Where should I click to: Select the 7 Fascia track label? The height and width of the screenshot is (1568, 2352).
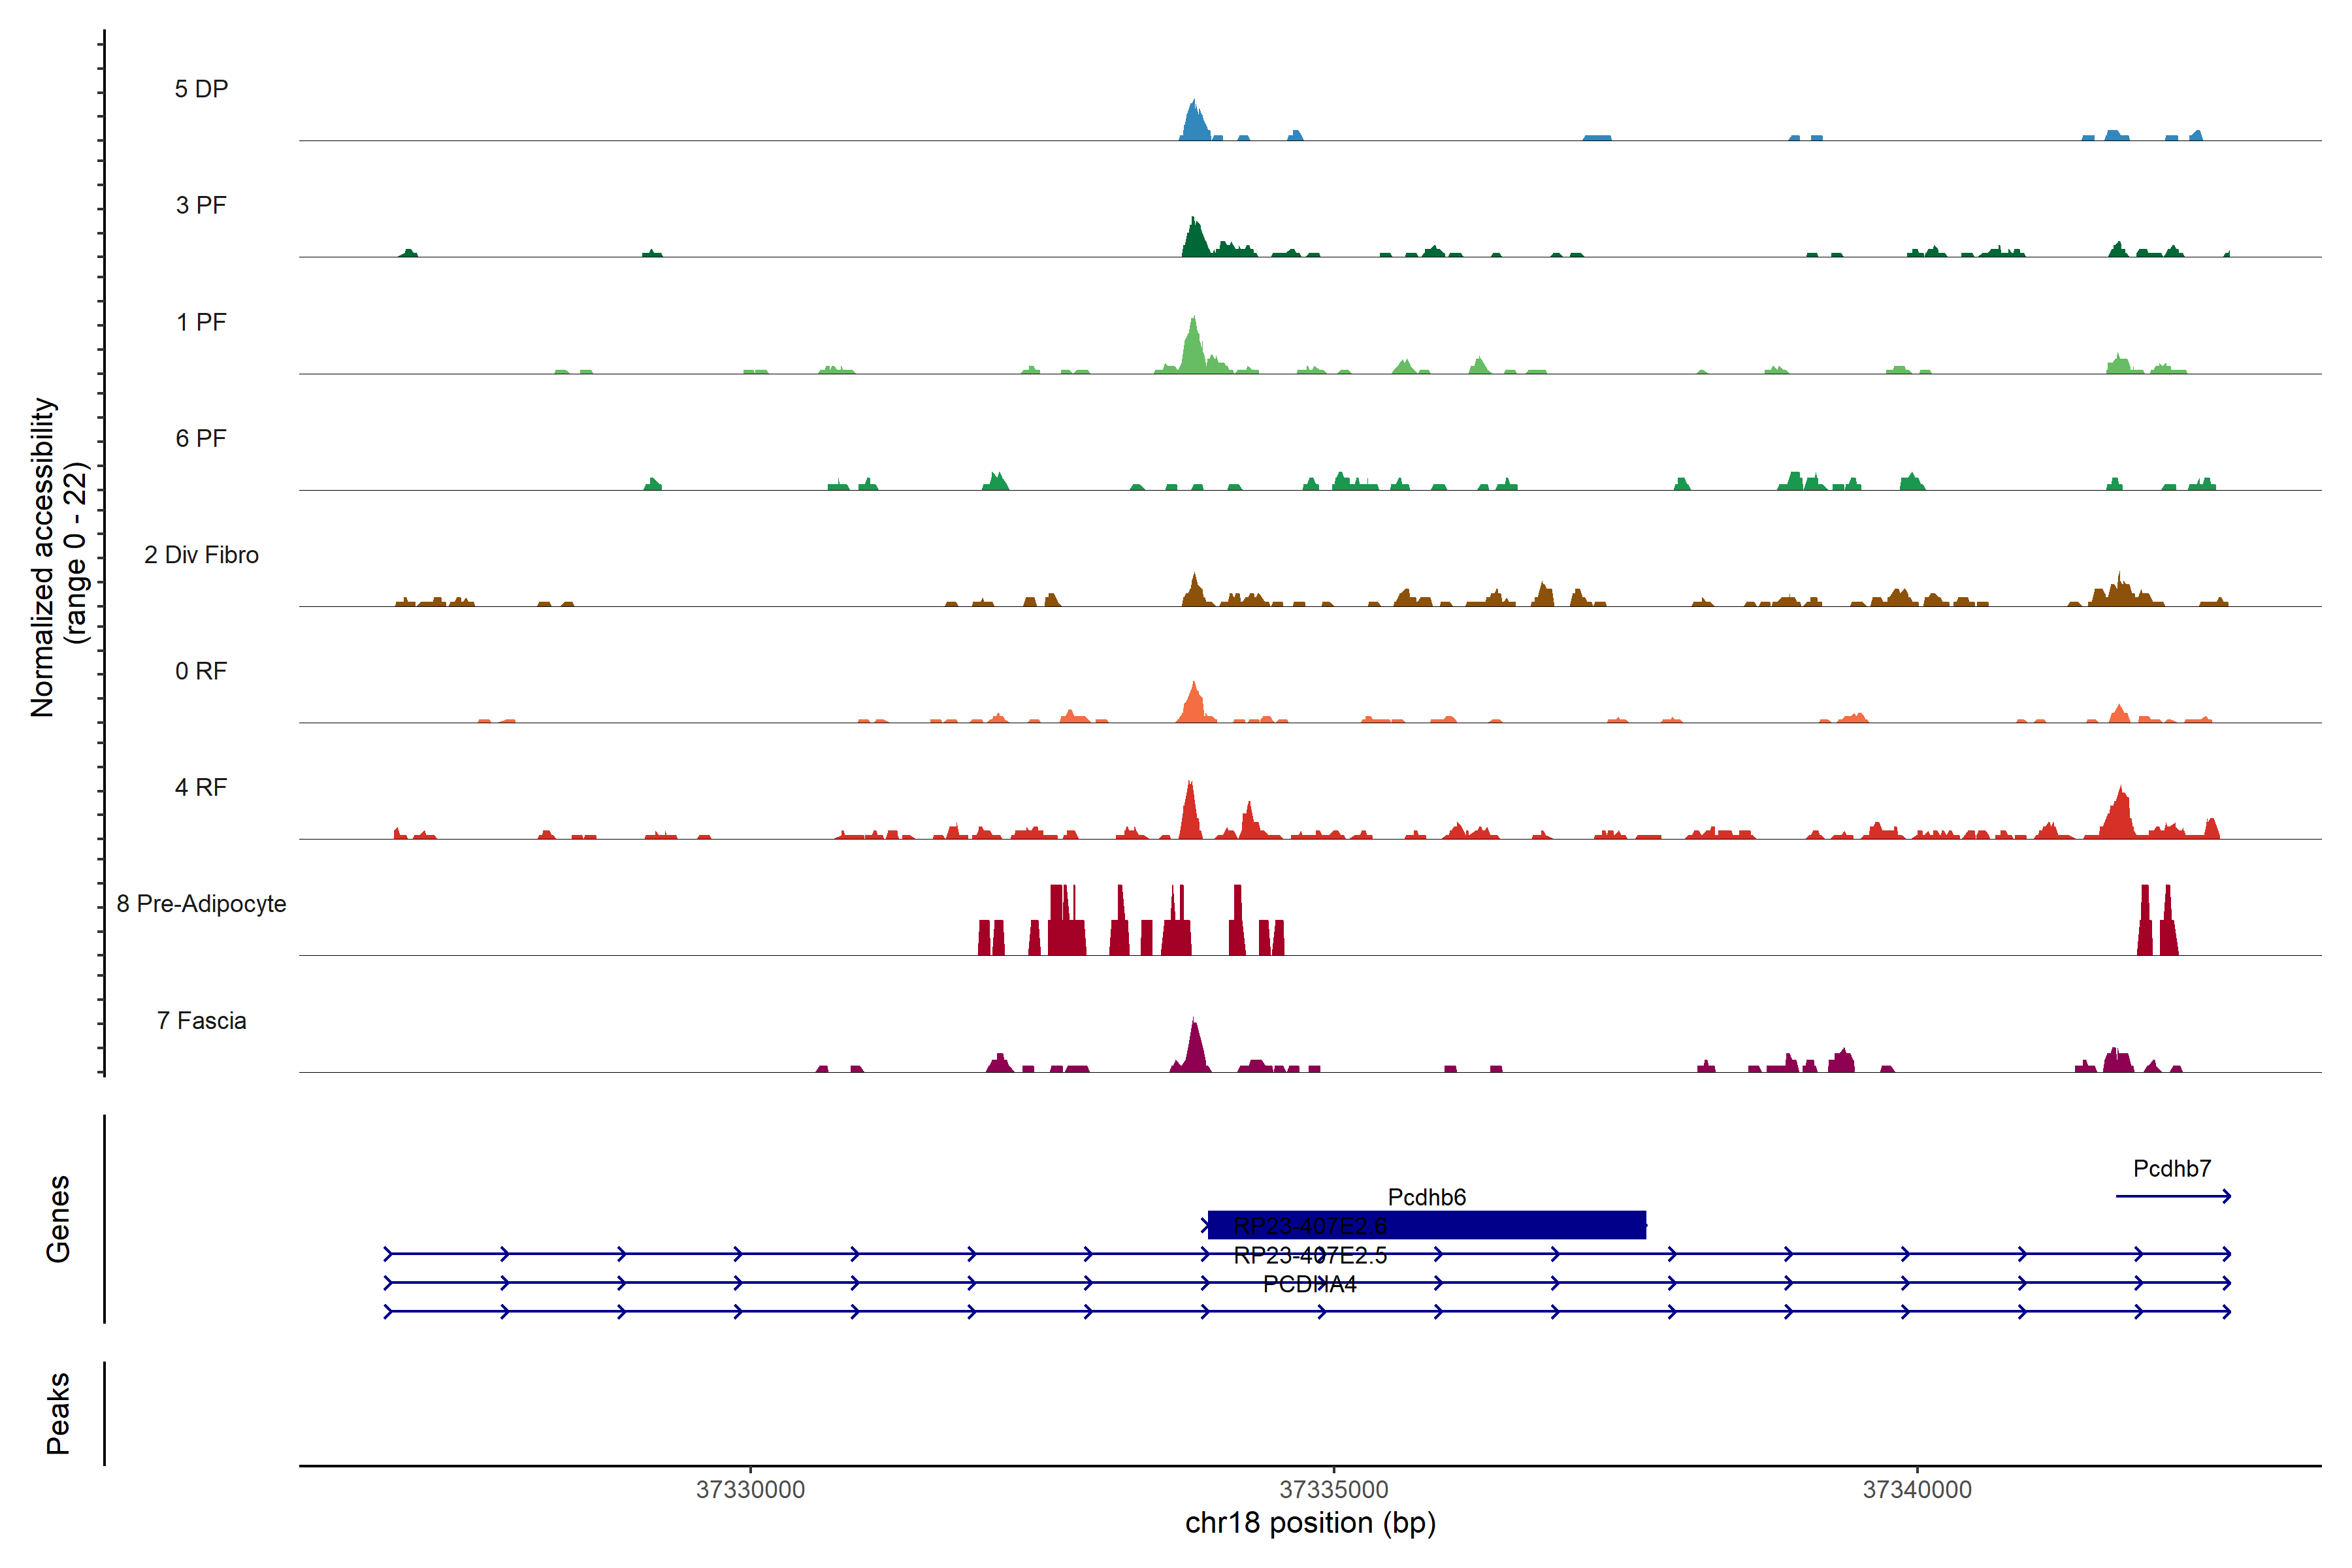click(x=201, y=1021)
